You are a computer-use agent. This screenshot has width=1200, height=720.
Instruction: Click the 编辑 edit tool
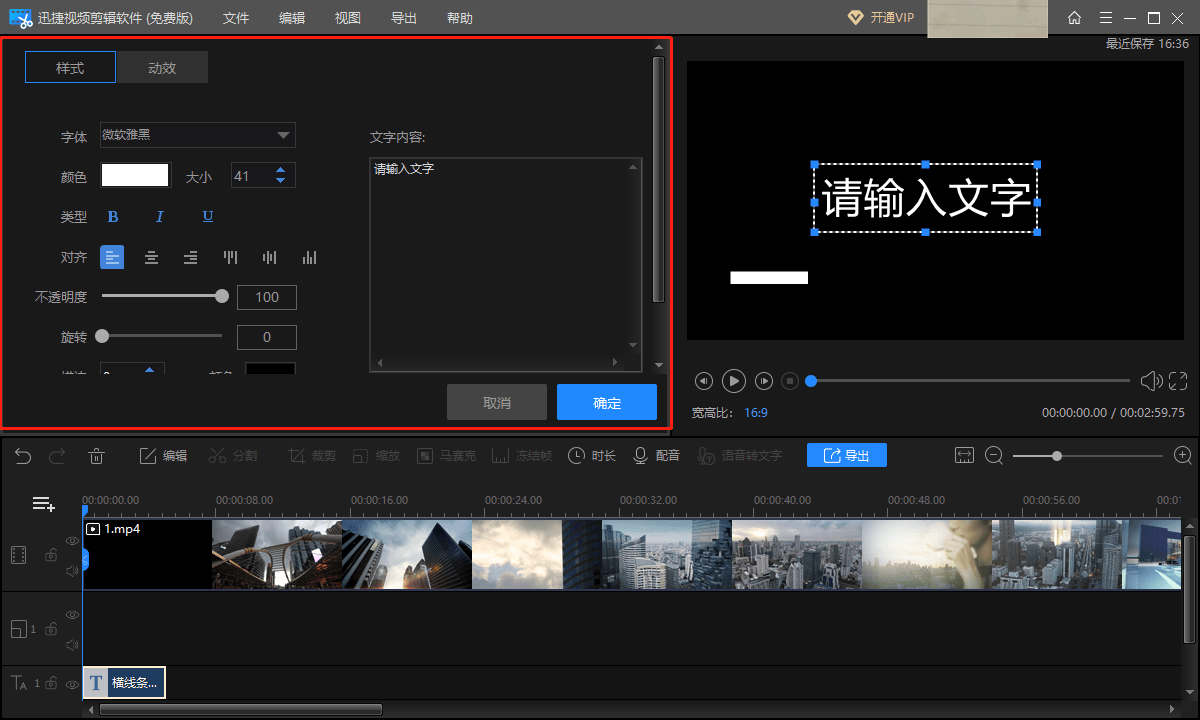click(x=163, y=456)
